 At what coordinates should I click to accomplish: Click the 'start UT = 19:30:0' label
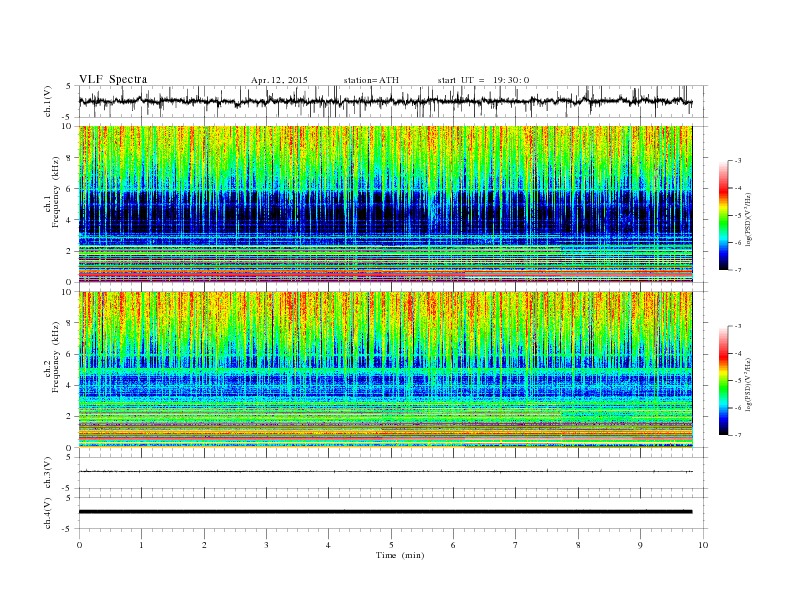[483, 80]
